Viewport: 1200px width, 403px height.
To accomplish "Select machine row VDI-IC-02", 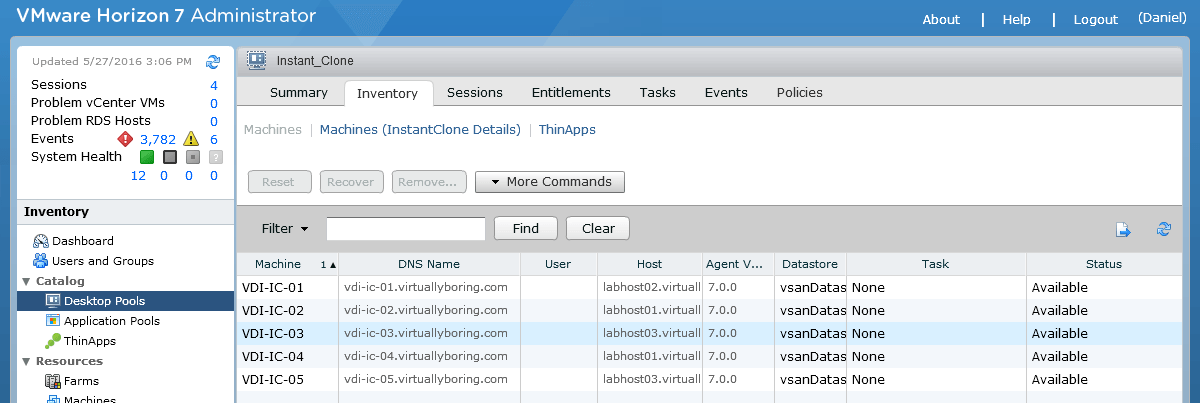I will click(x=709, y=310).
